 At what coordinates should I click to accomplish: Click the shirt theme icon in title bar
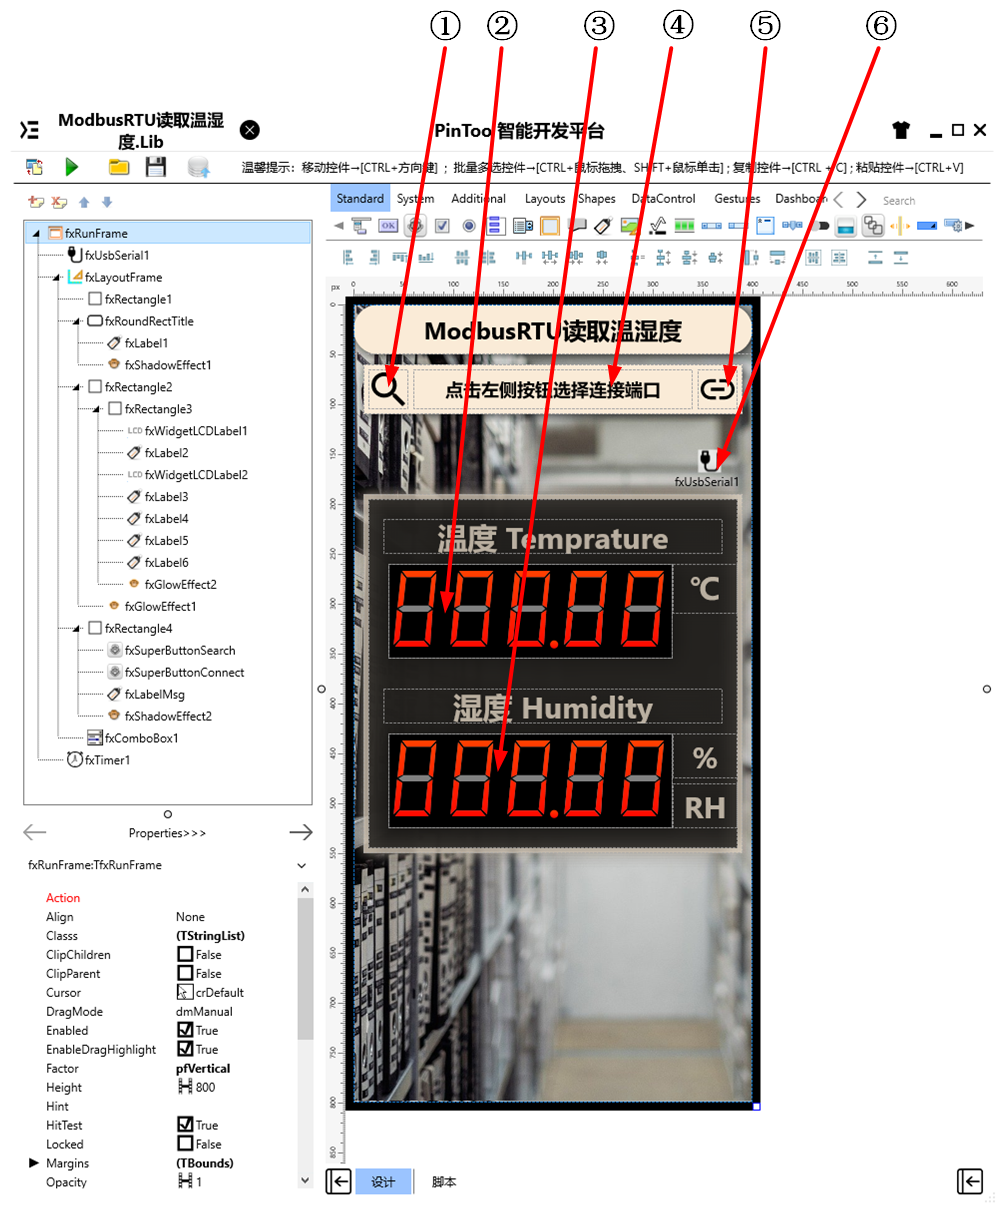tap(902, 130)
